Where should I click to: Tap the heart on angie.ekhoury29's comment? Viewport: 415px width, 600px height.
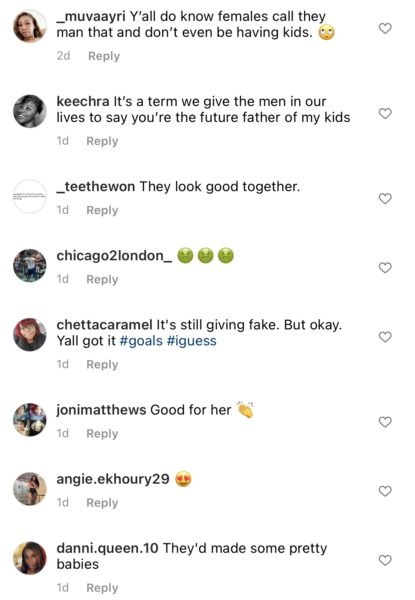click(x=385, y=491)
